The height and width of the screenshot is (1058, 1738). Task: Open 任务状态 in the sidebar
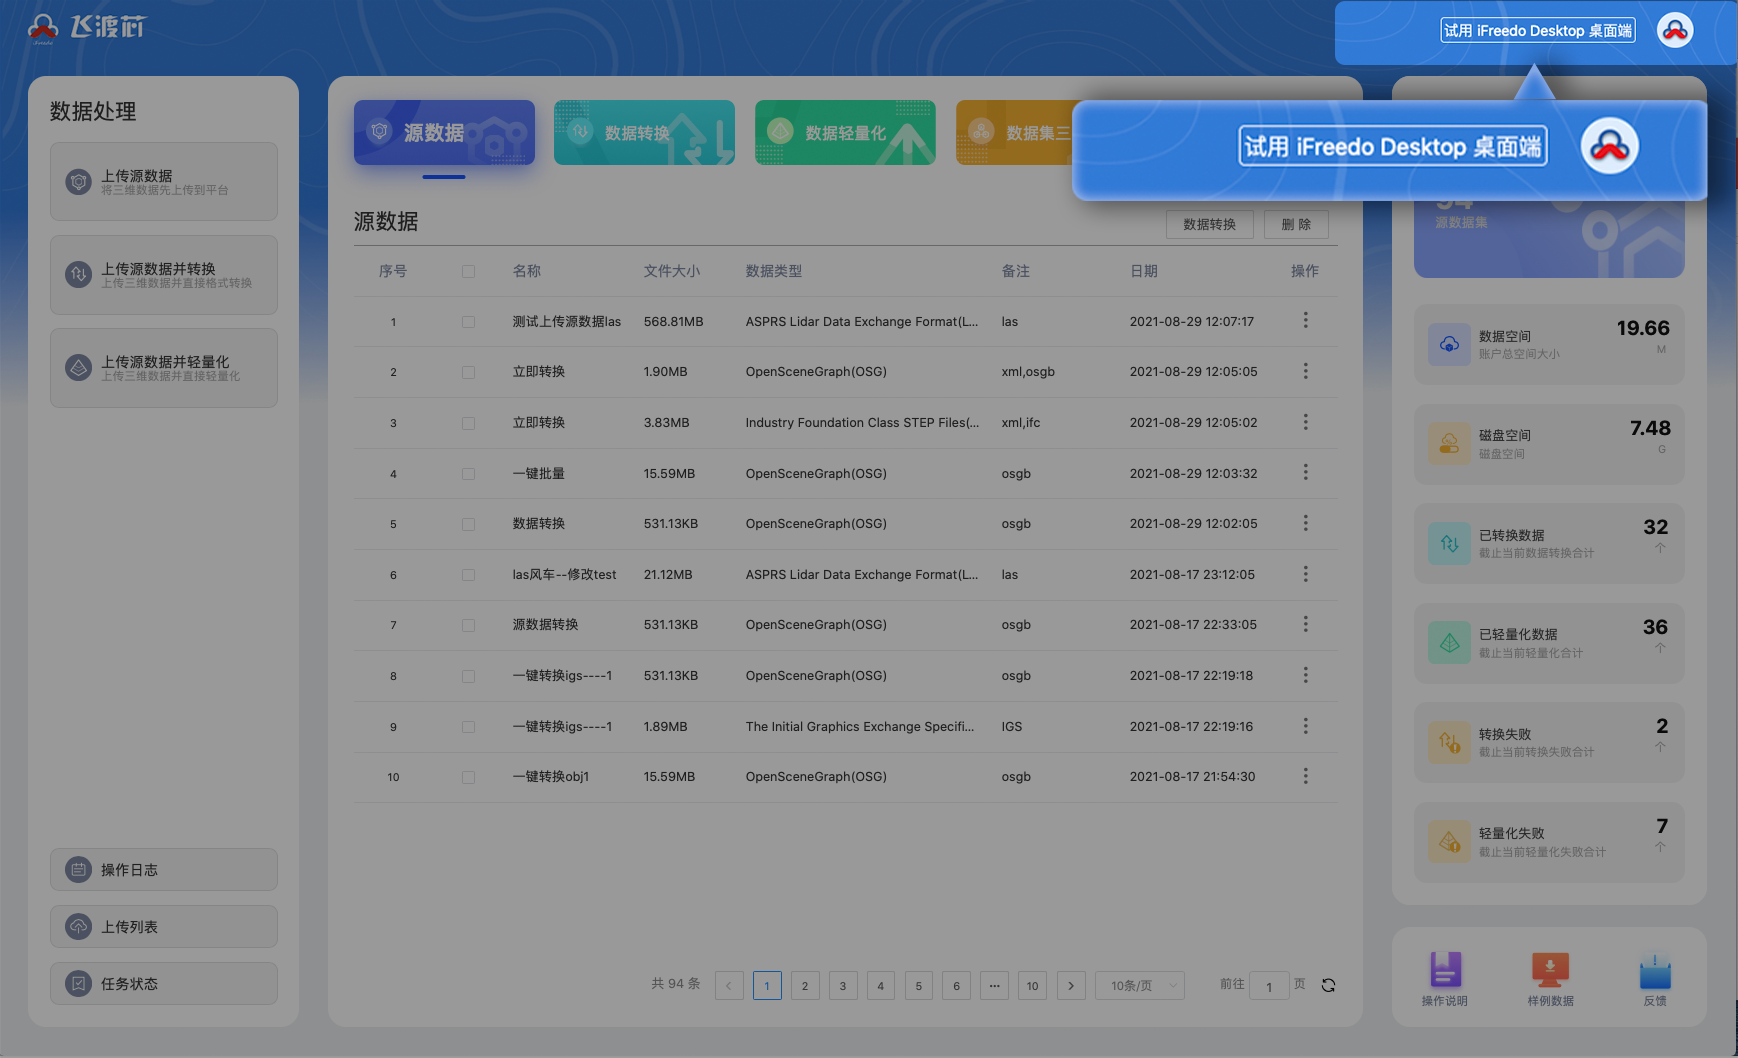point(164,984)
